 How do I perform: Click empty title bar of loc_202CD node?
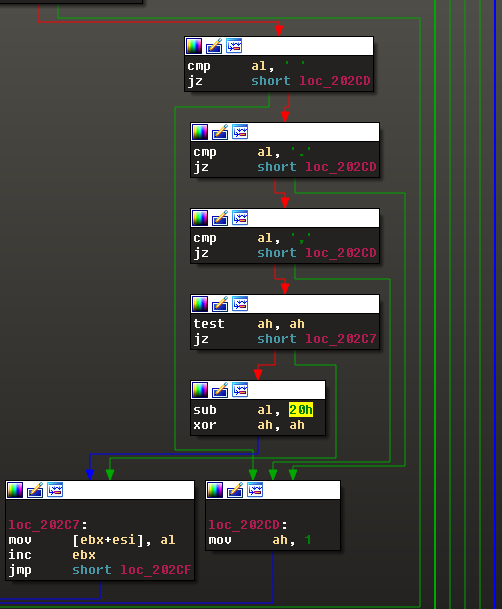pyautogui.click(x=302, y=490)
